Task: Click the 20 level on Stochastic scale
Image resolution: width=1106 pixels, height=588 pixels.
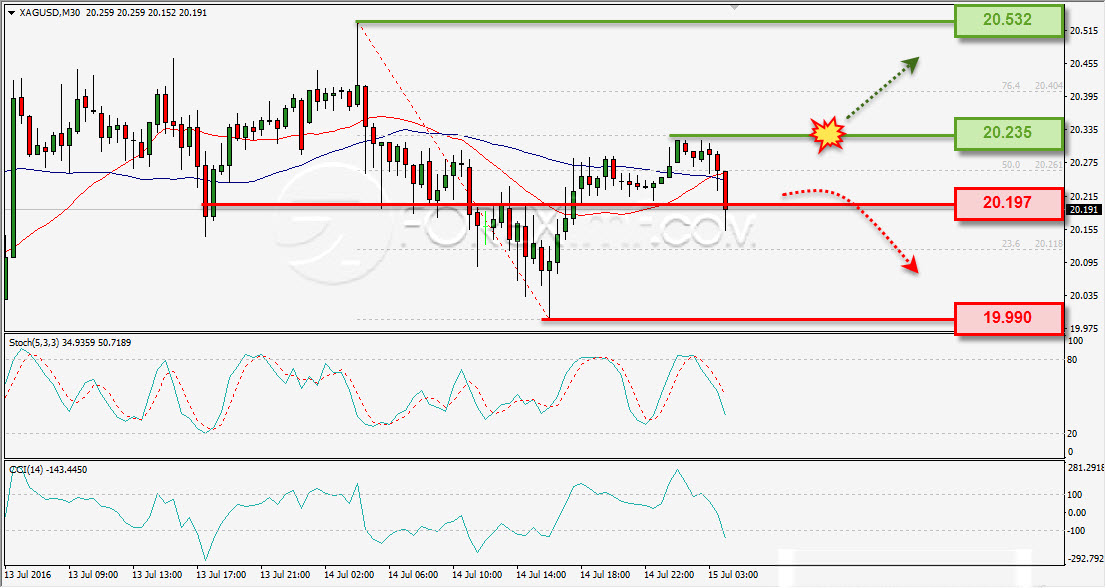Action: 1072,434
